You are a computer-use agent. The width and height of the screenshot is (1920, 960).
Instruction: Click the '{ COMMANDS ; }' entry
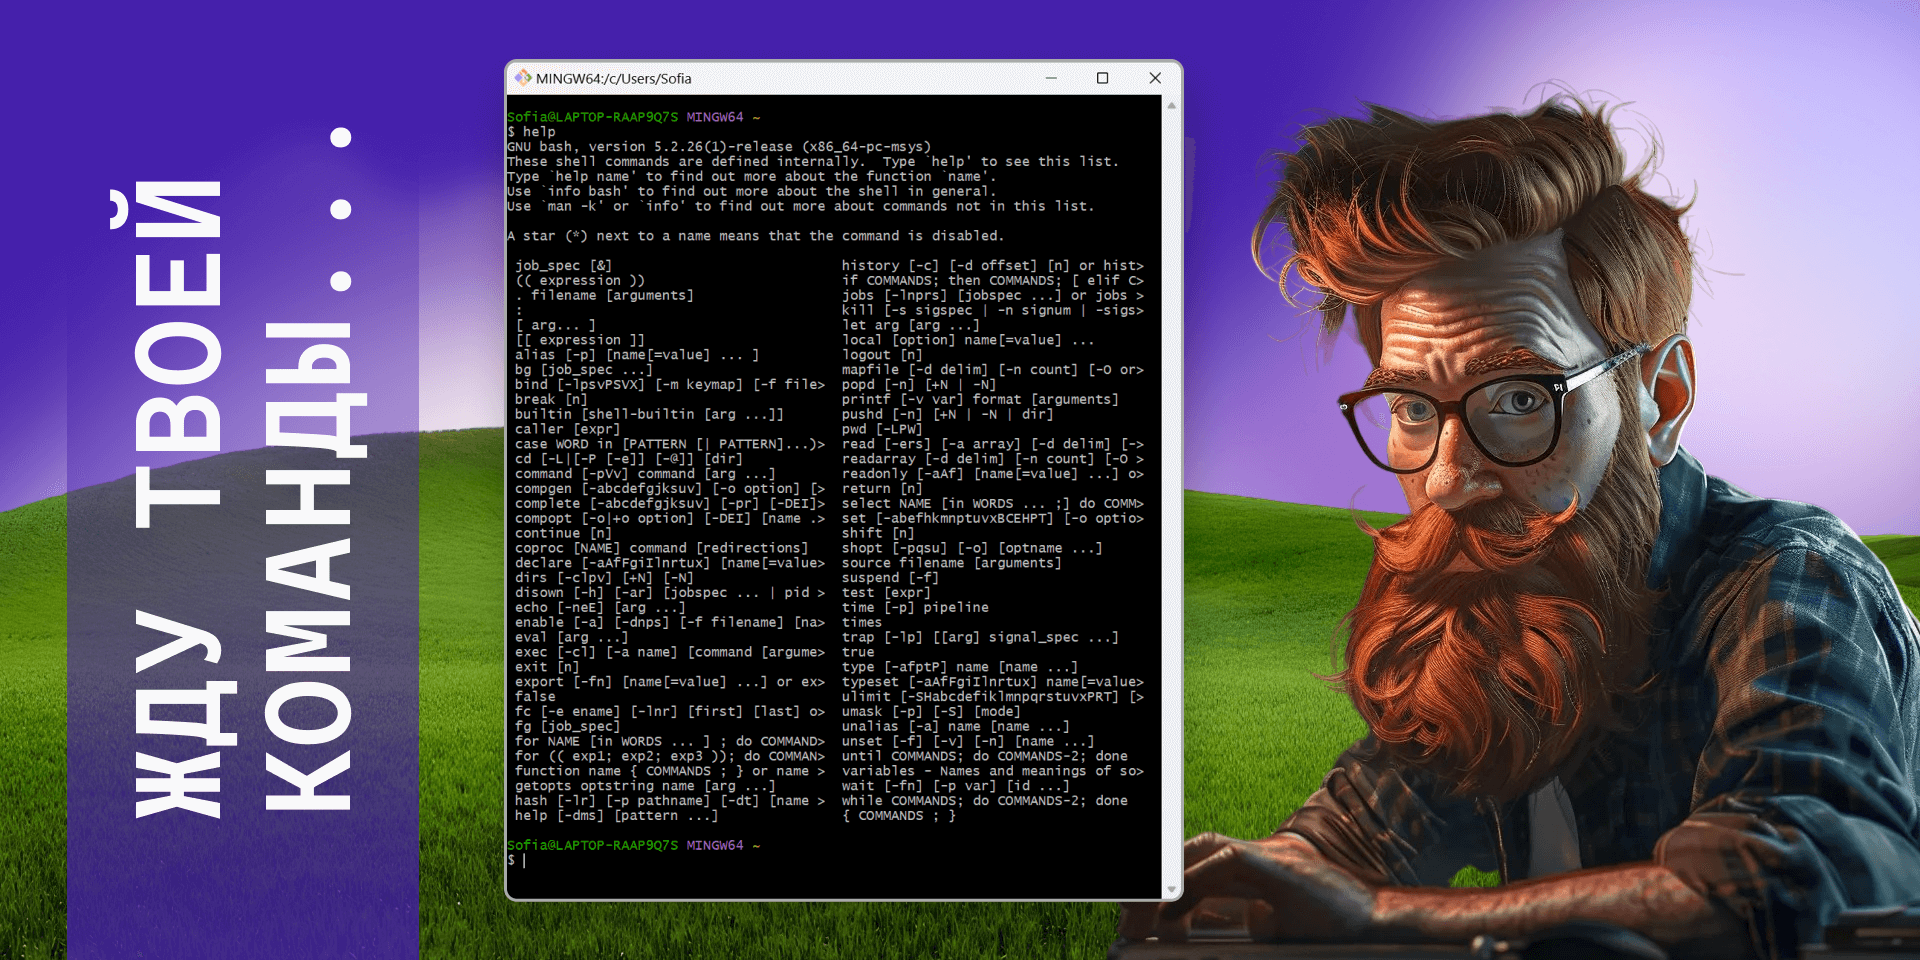point(898,816)
